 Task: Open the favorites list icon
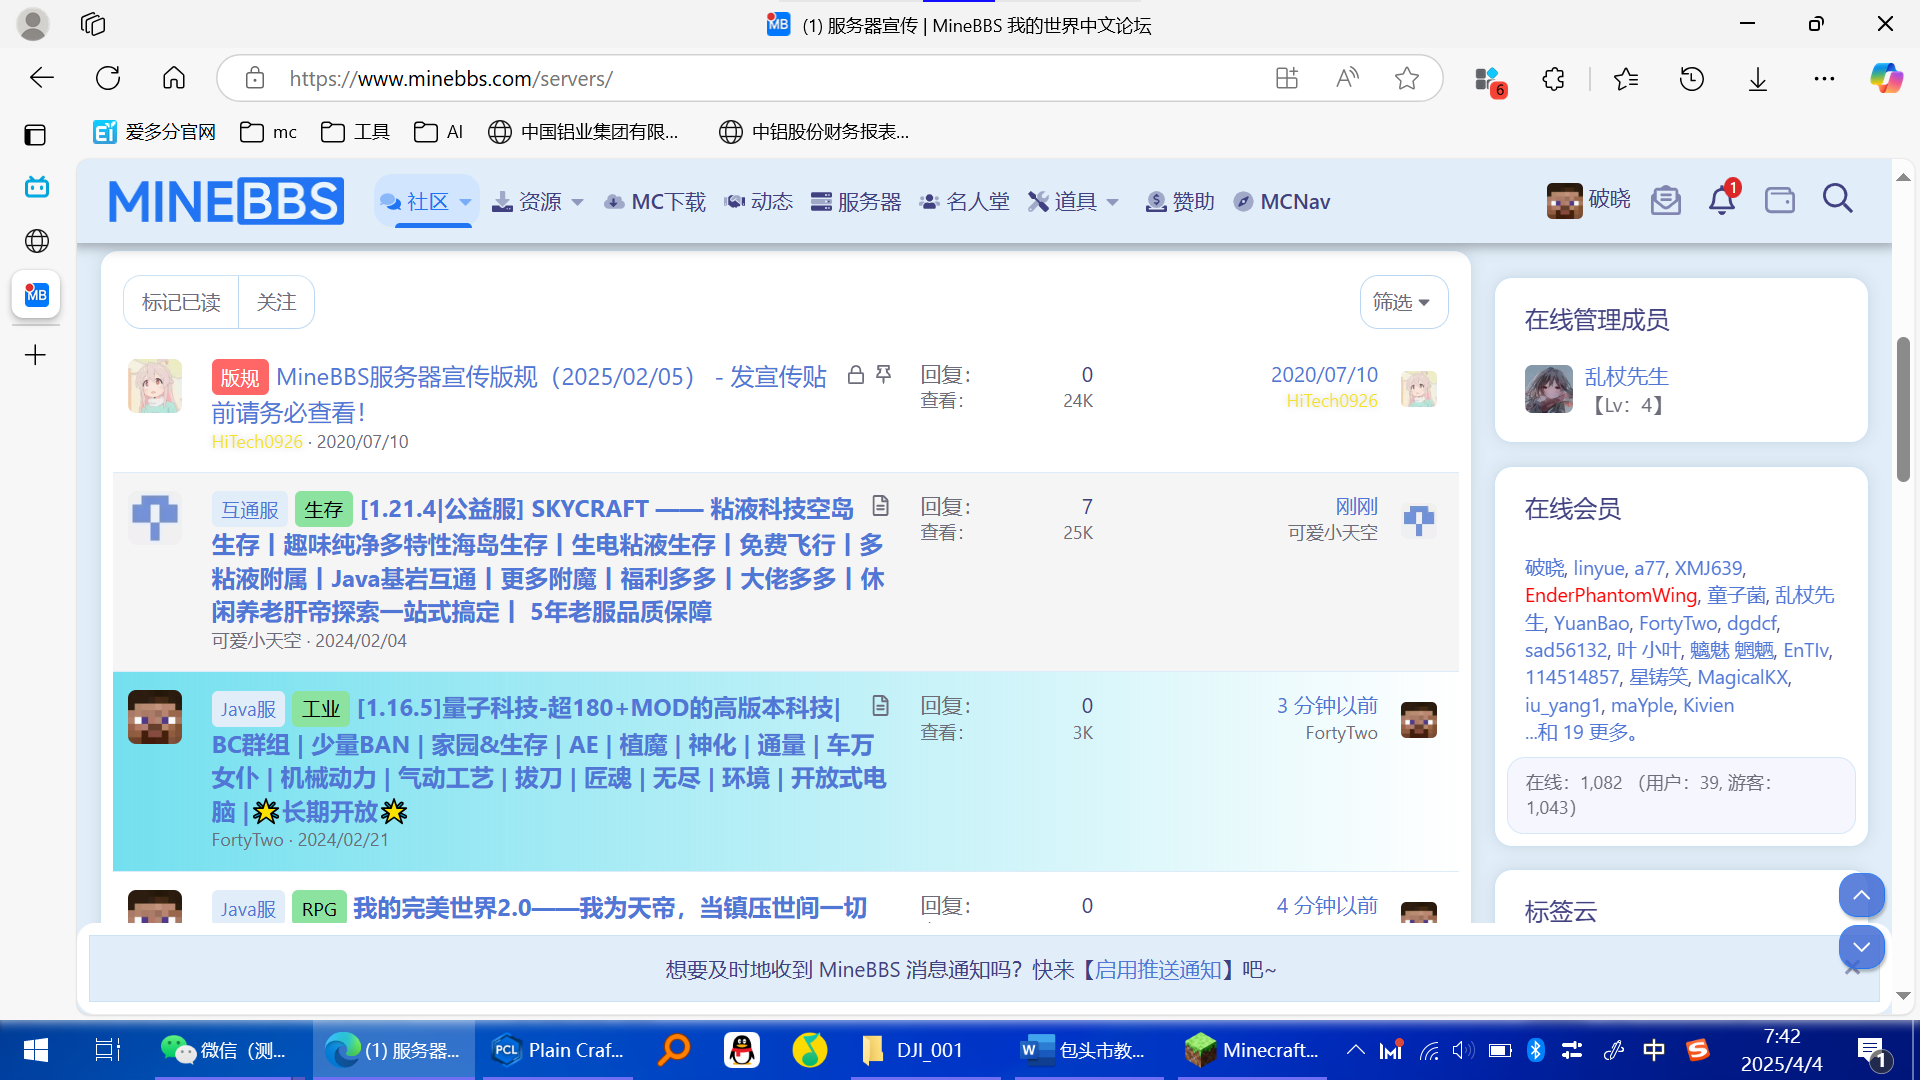coord(1626,78)
